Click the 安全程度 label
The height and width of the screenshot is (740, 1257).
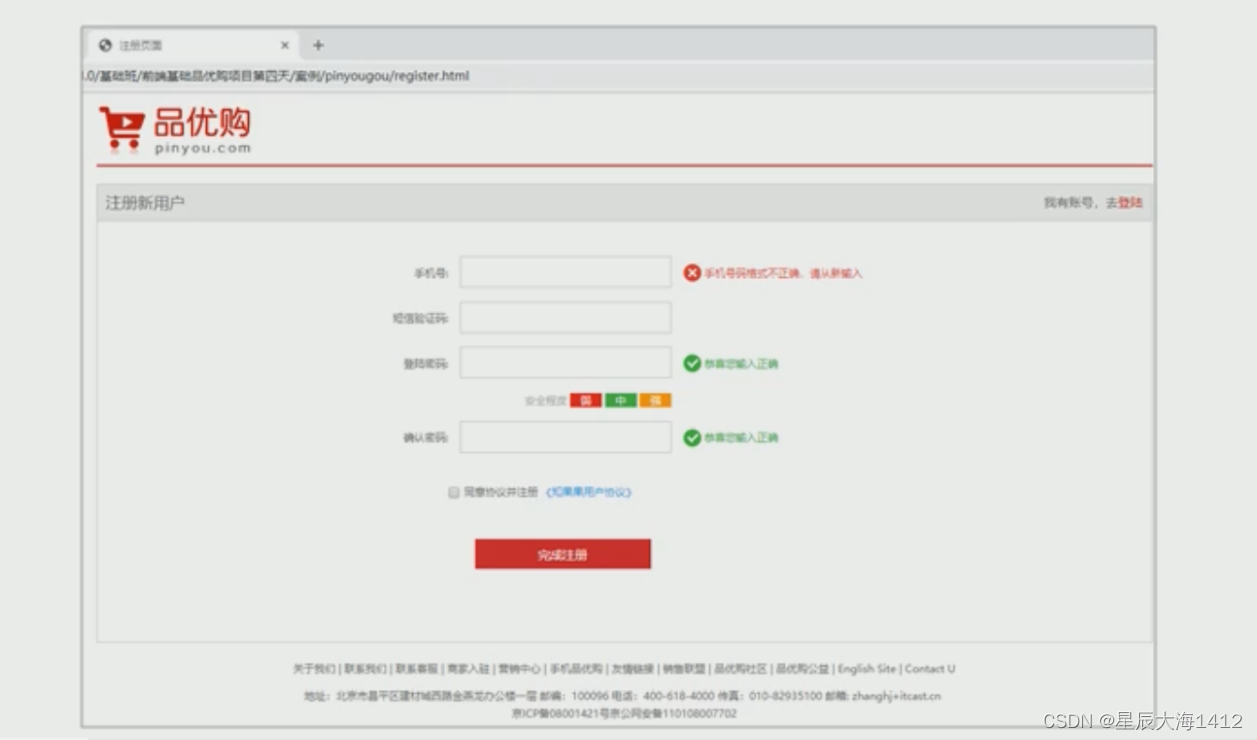(546, 400)
